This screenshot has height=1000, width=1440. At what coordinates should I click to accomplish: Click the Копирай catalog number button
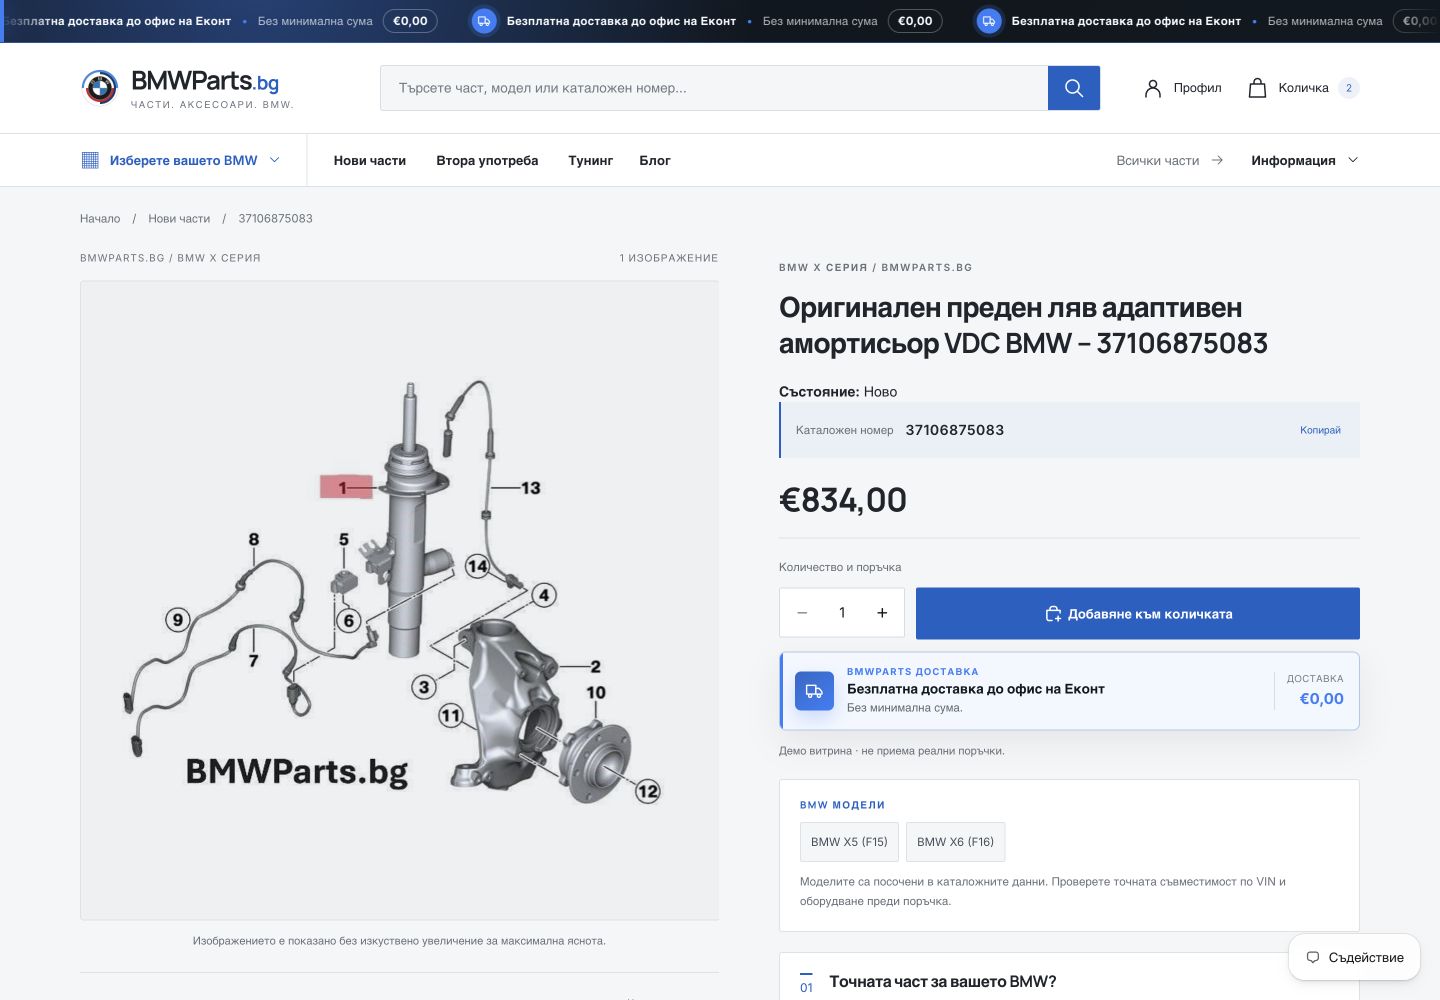click(1320, 430)
